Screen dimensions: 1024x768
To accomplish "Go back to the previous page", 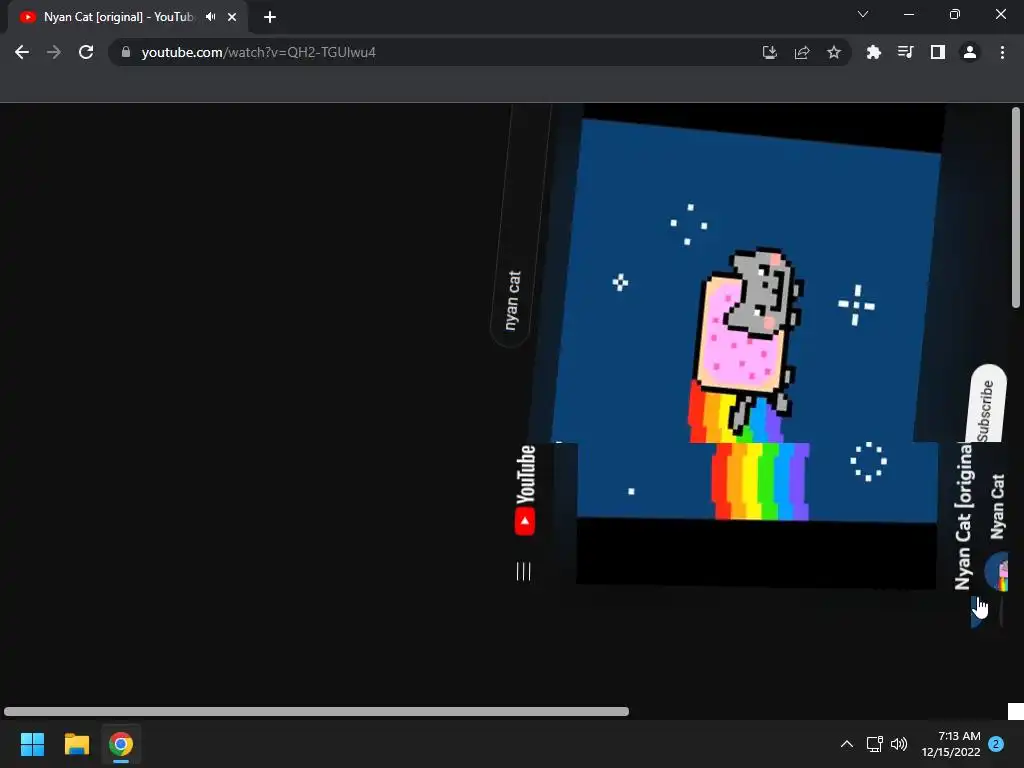I will click(x=22, y=52).
